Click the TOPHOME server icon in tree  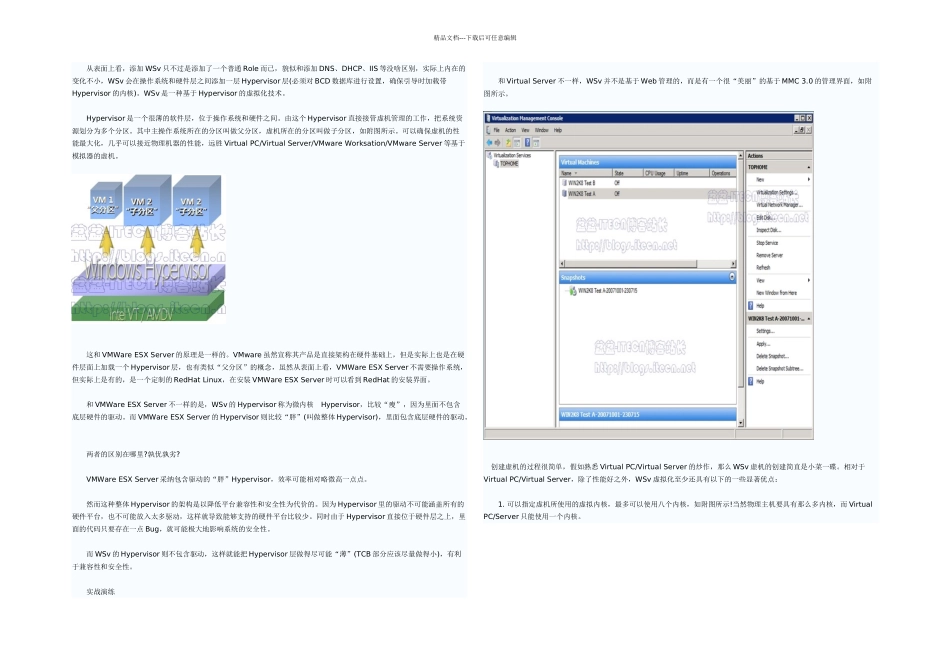coord(496,164)
